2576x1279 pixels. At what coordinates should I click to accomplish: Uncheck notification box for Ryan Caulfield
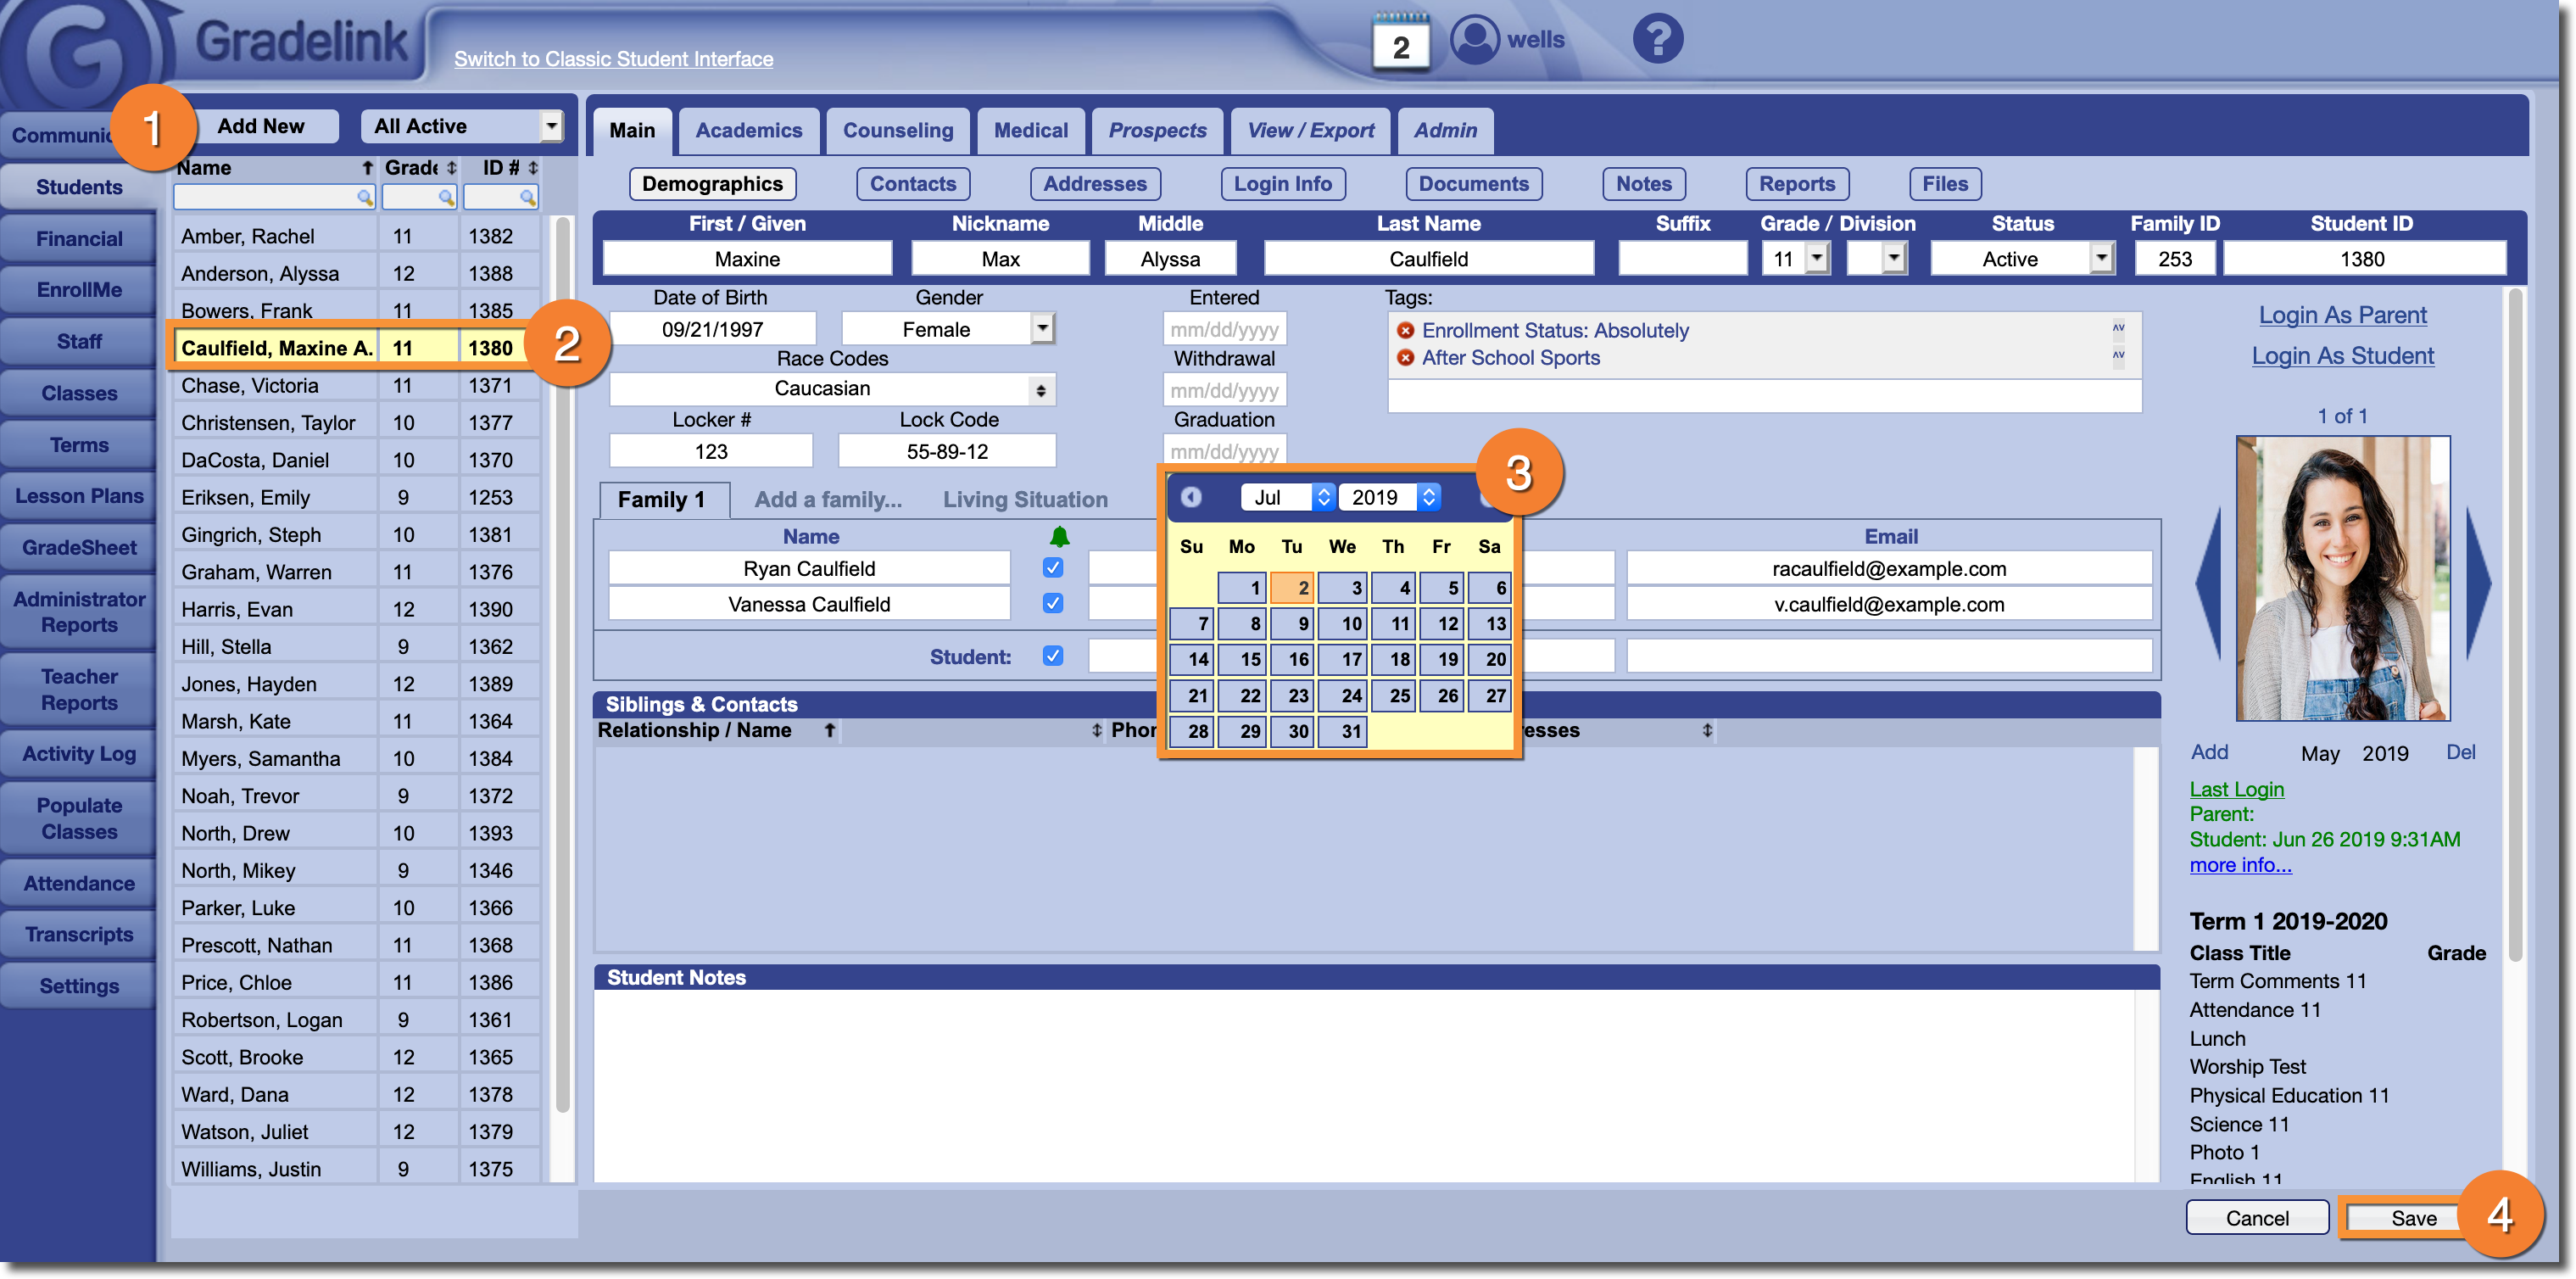(x=1052, y=568)
